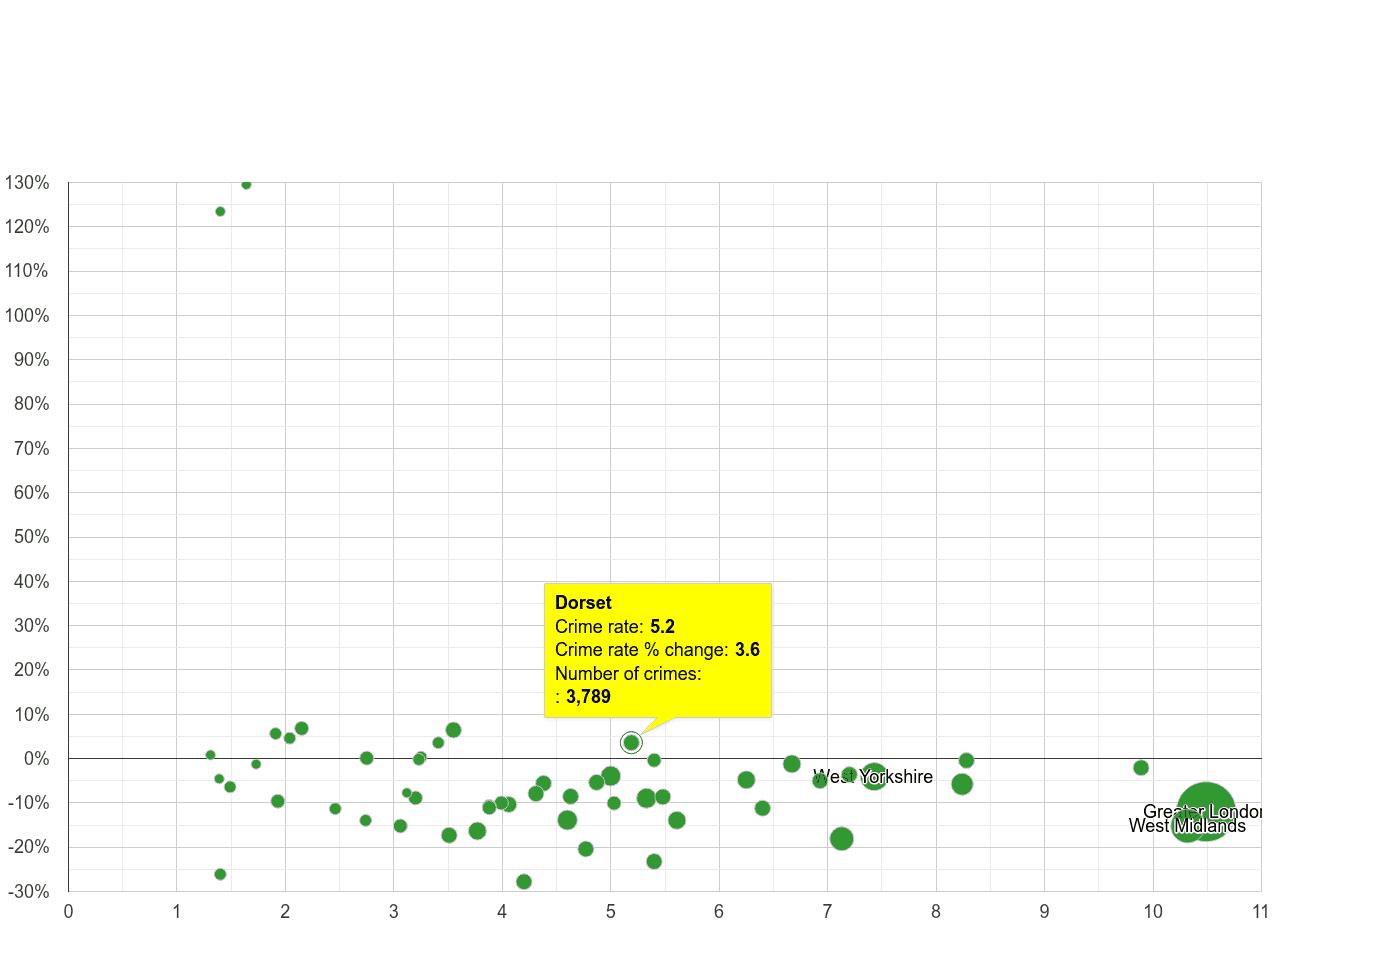Click the West Midlands label text

pos(1187,826)
